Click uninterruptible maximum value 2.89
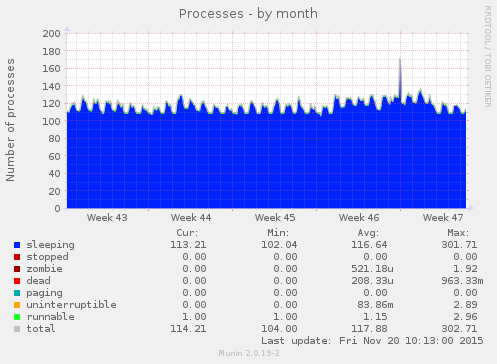The width and height of the screenshot is (497, 364). click(x=465, y=305)
